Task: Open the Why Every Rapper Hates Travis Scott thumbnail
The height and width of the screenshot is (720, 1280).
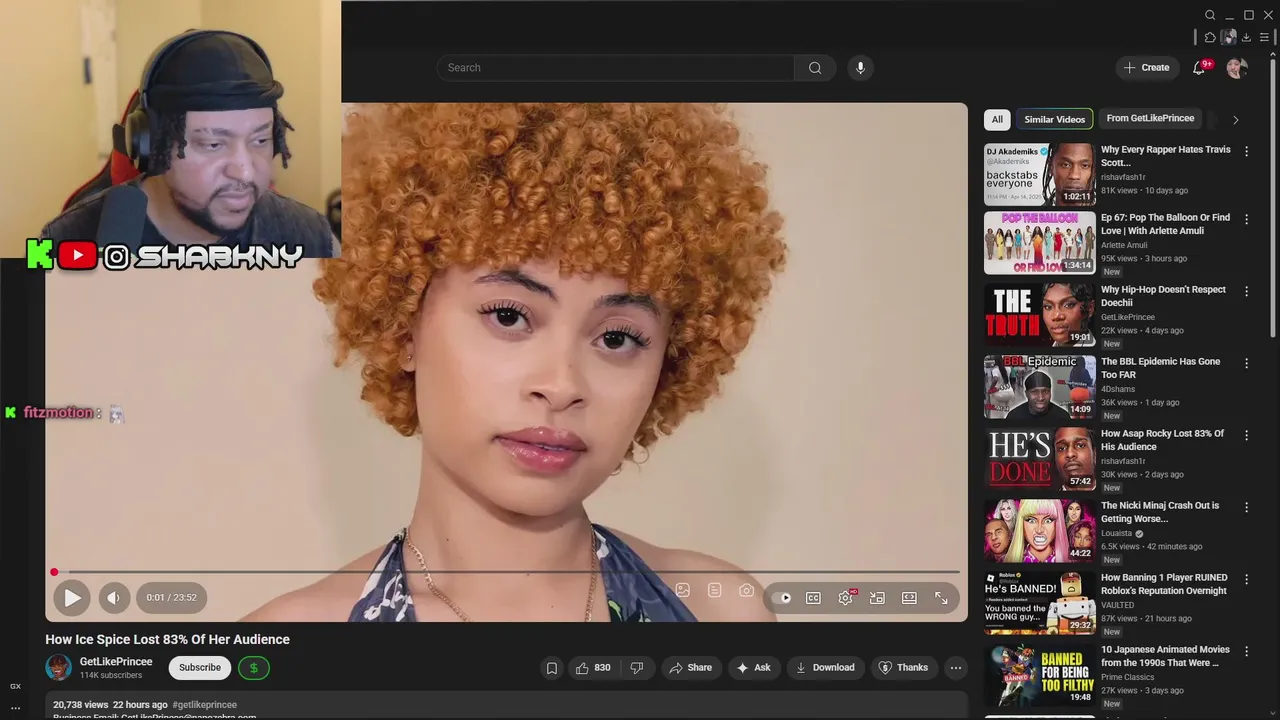Action: (x=1040, y=174)
